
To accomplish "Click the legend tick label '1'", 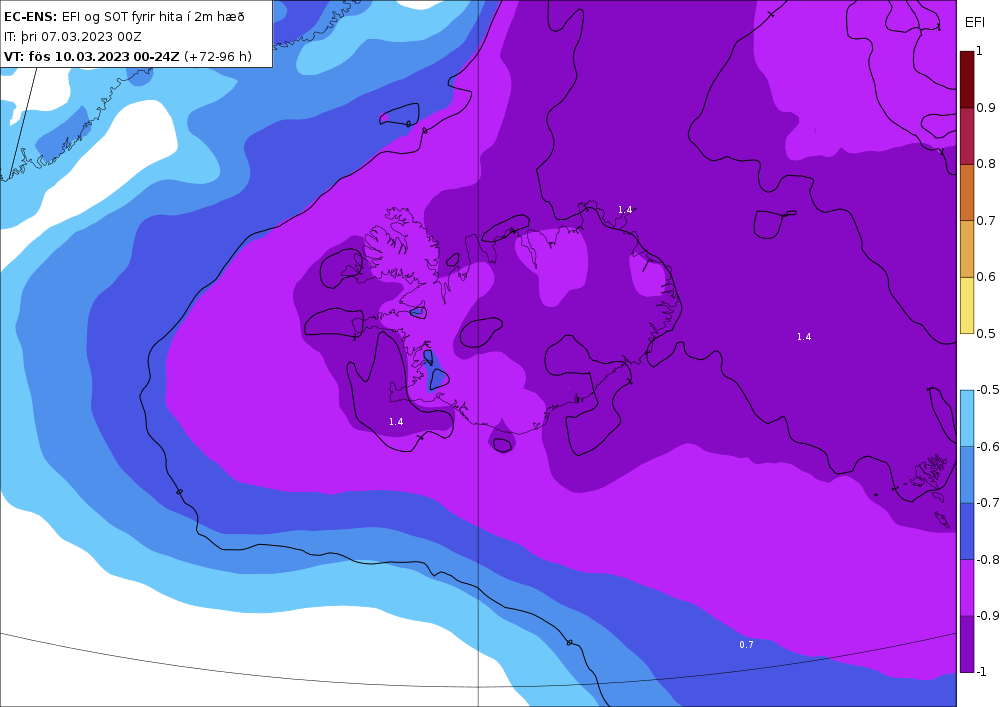I will point(980,51).
